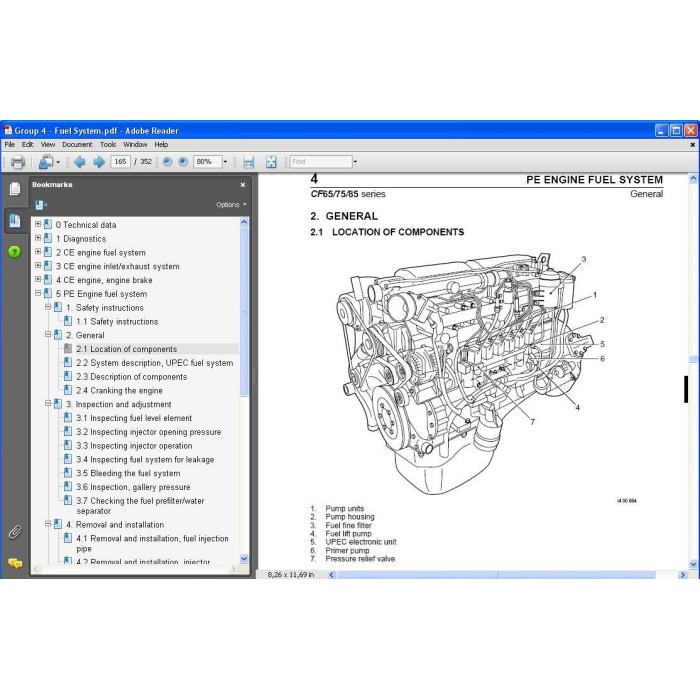Open the Attachments paperclip icon

point(15,532)
